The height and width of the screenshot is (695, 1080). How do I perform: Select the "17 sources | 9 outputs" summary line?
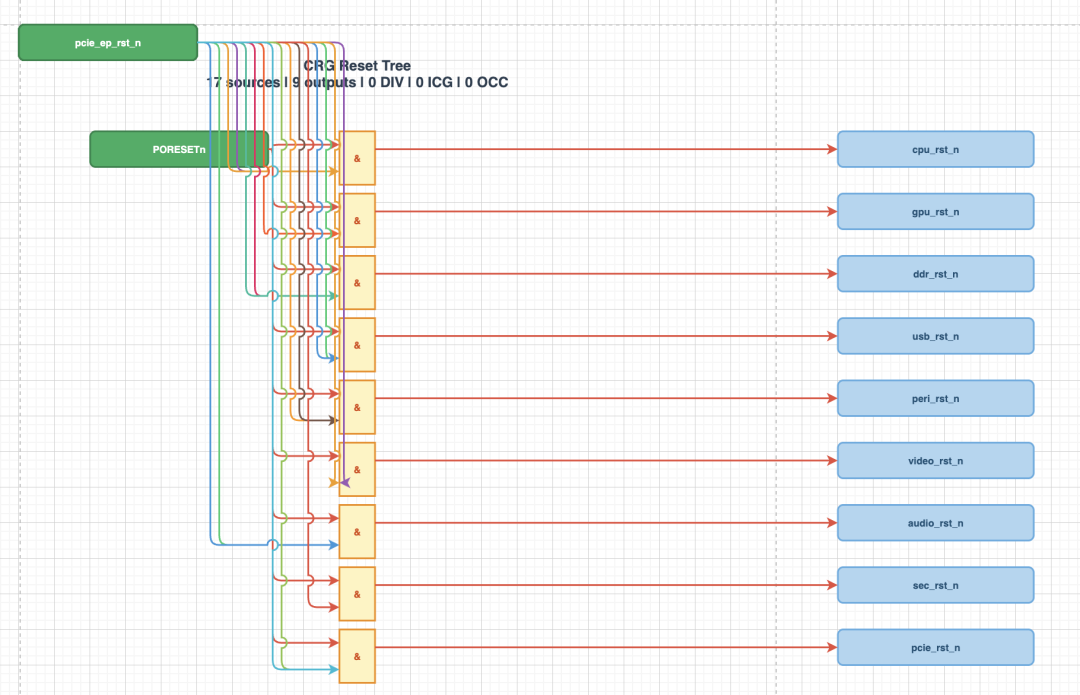click(x=357, y=83)
